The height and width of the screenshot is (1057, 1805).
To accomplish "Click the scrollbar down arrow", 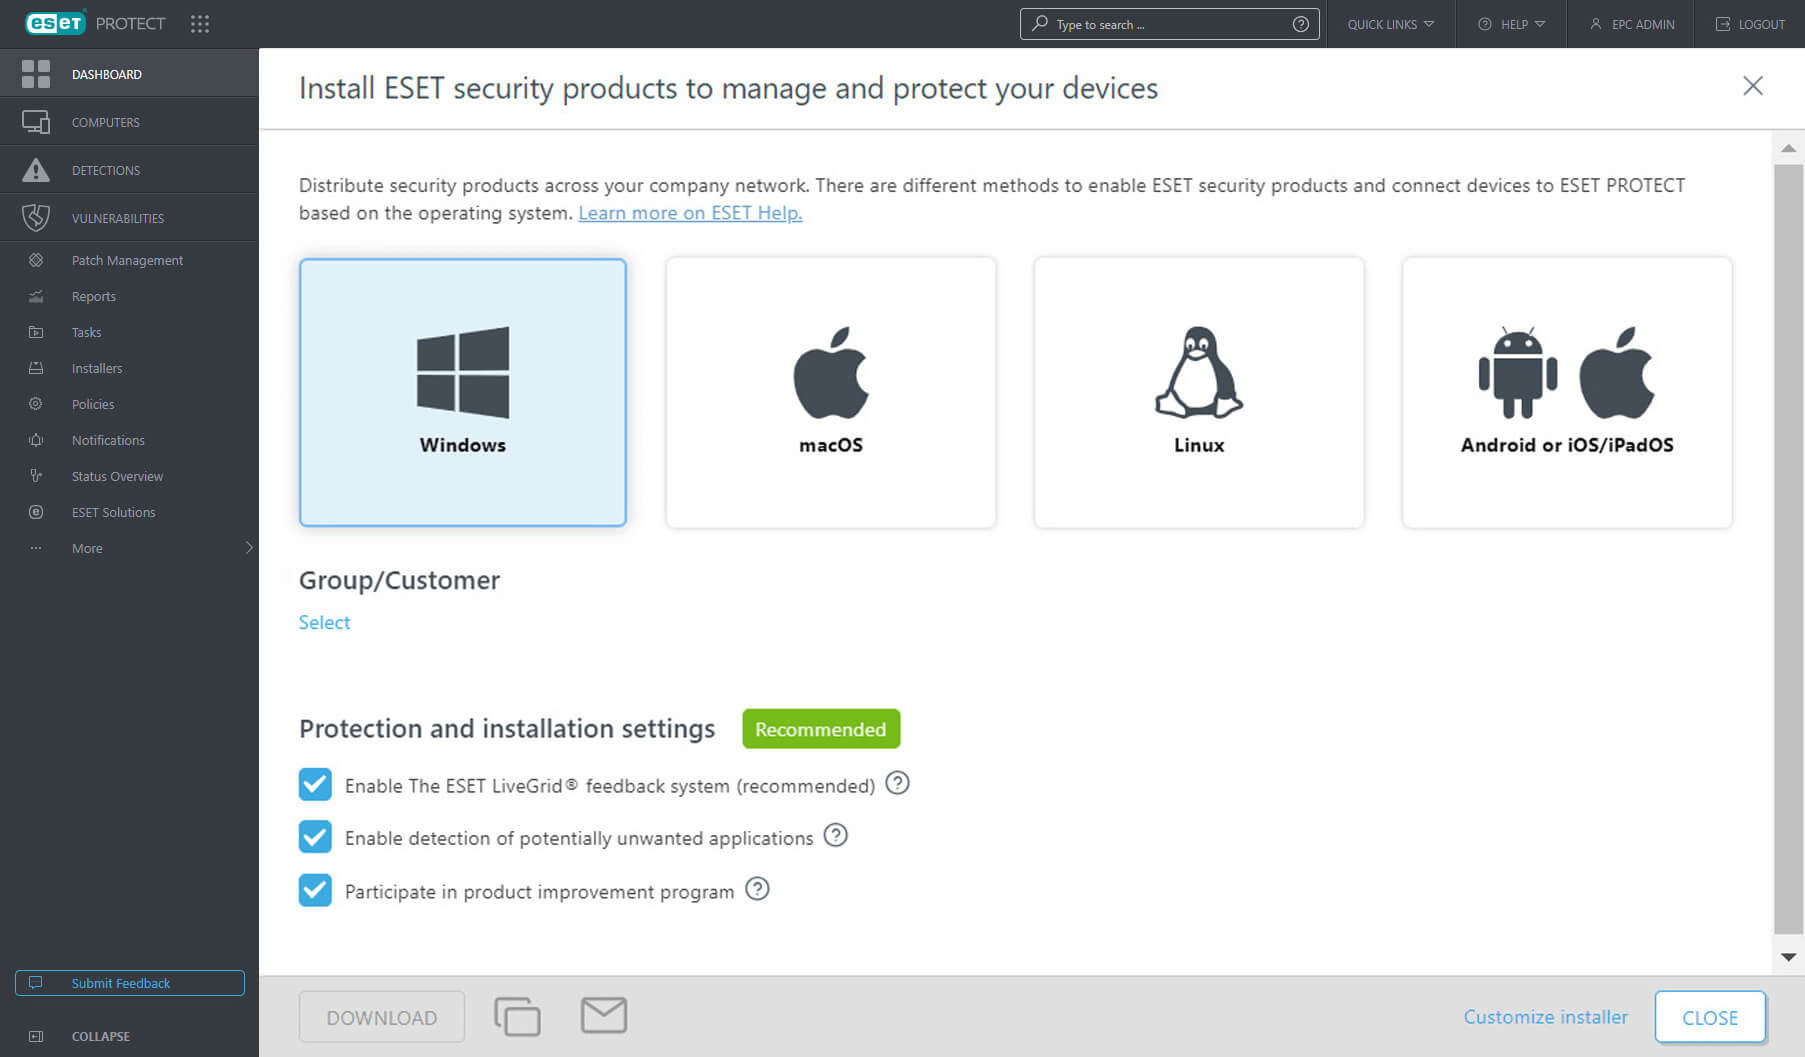I will click(1788, 957).
